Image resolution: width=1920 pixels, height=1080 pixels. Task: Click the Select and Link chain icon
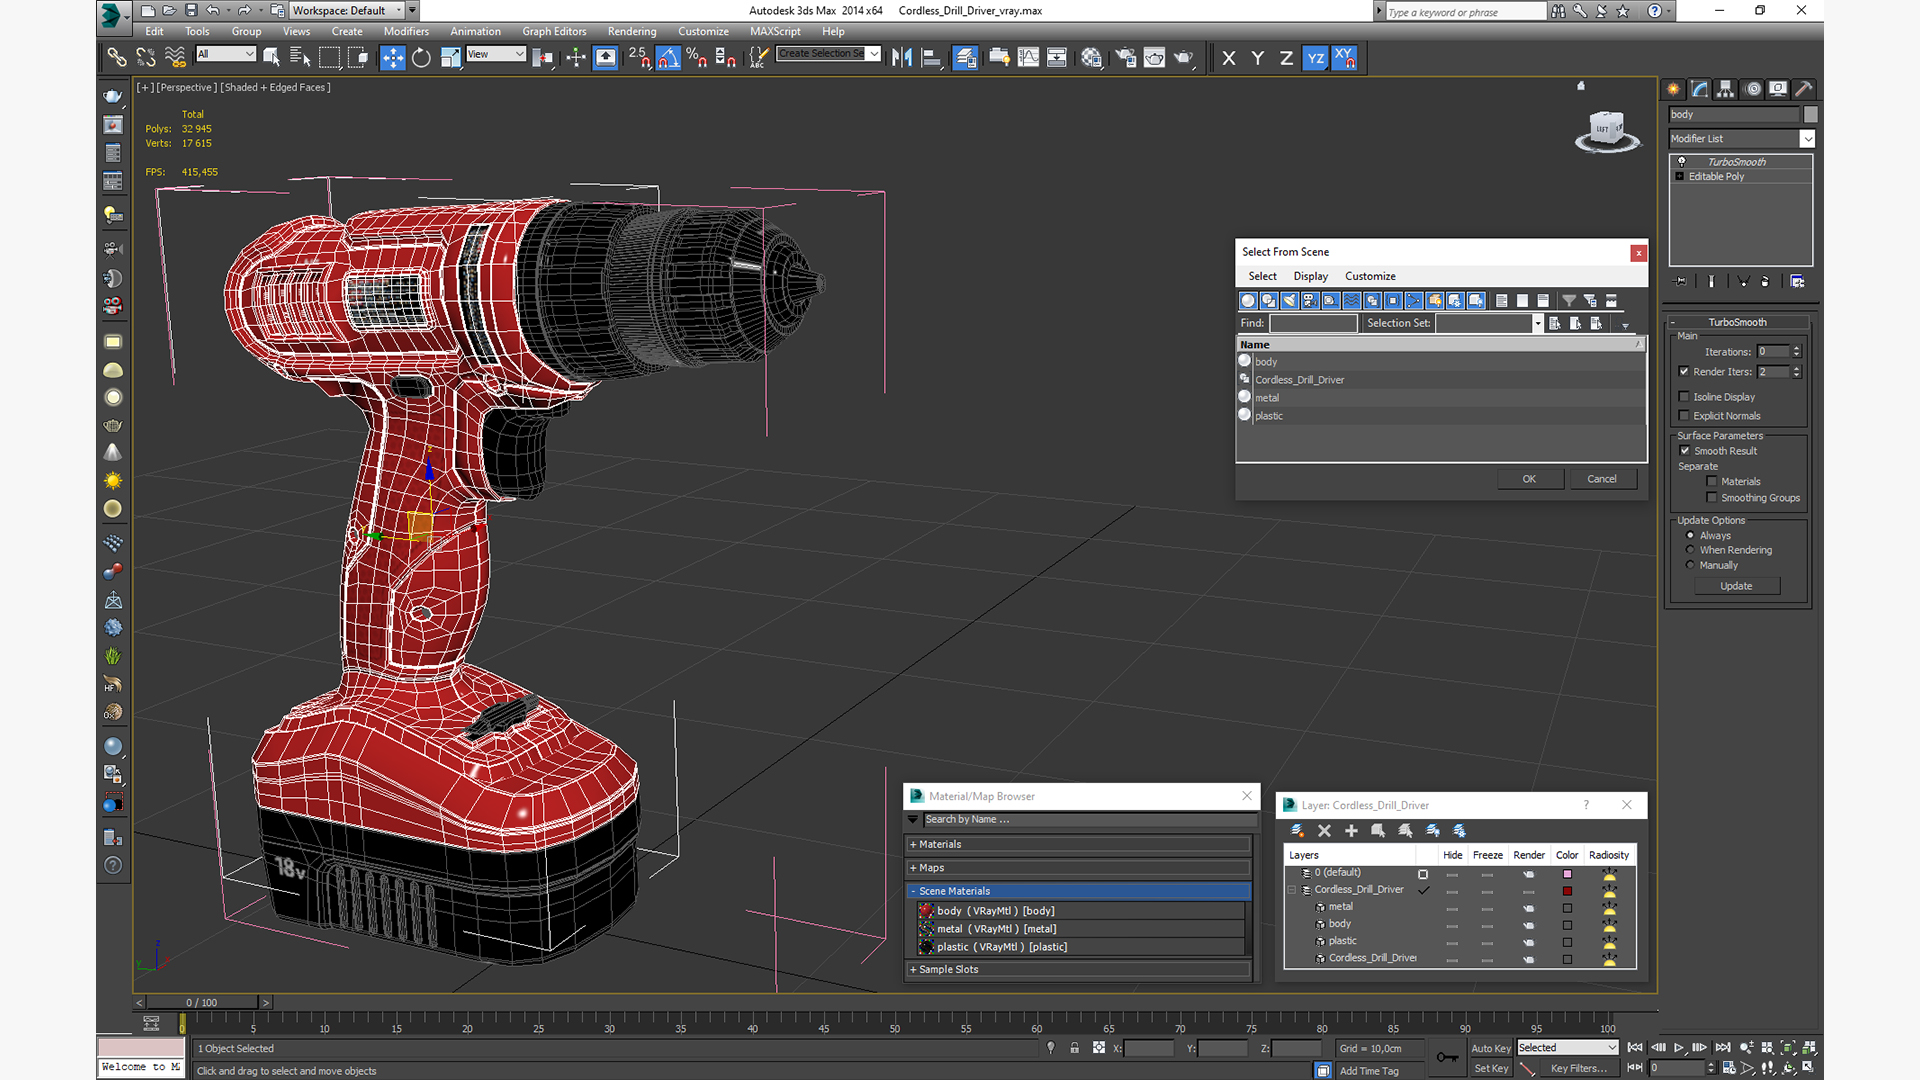pos(117,58)
